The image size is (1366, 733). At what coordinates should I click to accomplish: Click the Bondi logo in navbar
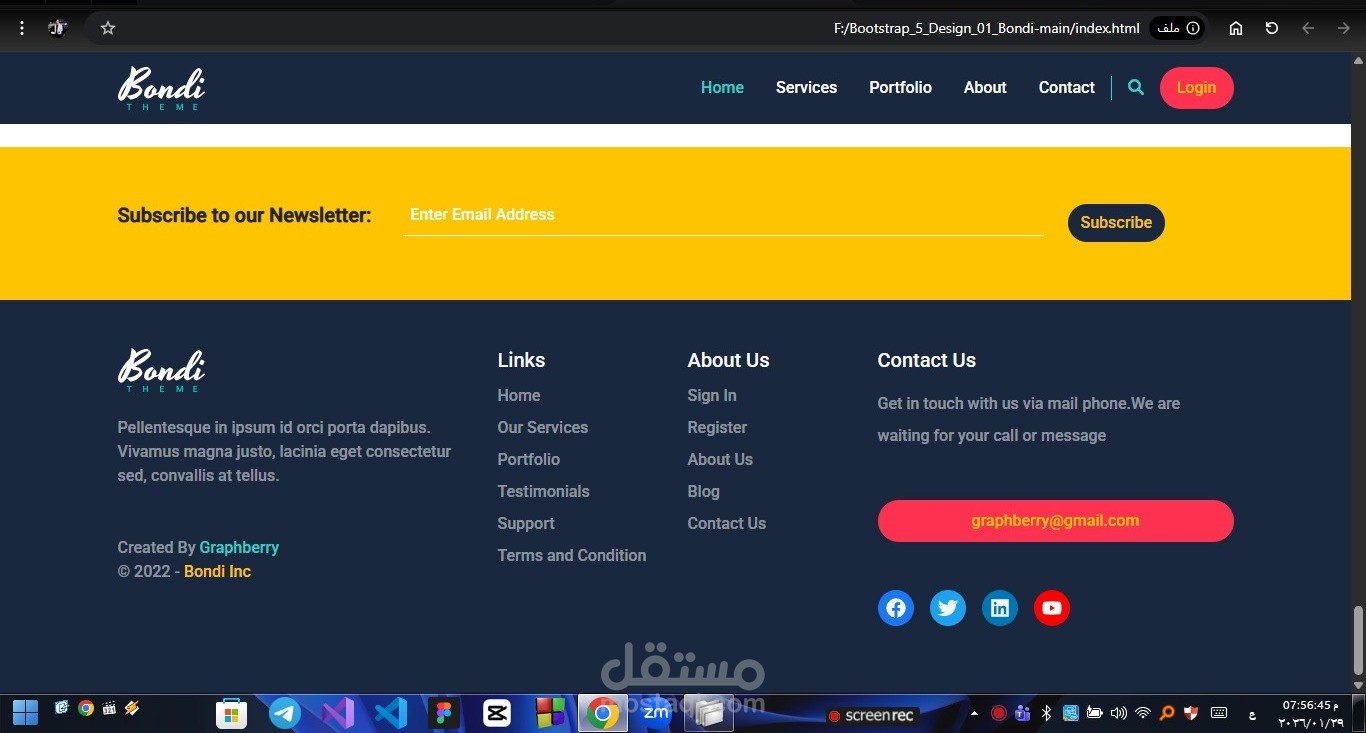click(x=161, y=88)
